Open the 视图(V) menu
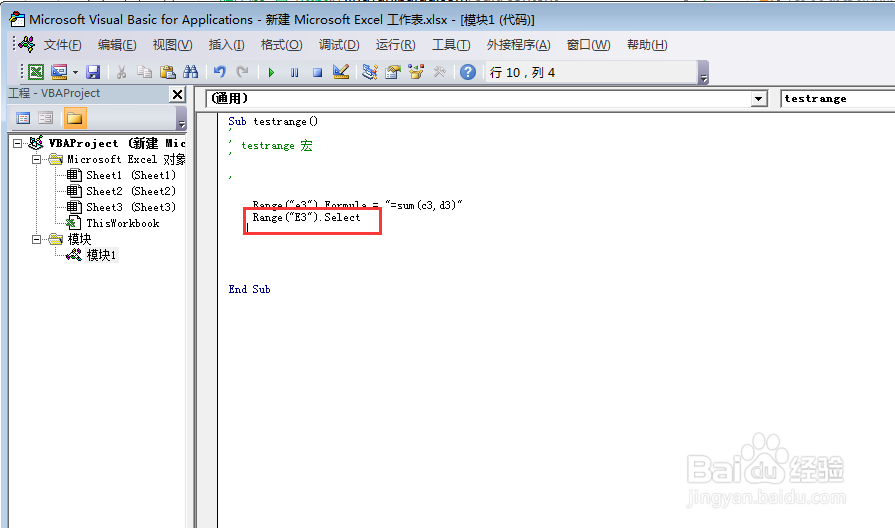The height and width of the screenshot is (528, 895). [172, 45]
